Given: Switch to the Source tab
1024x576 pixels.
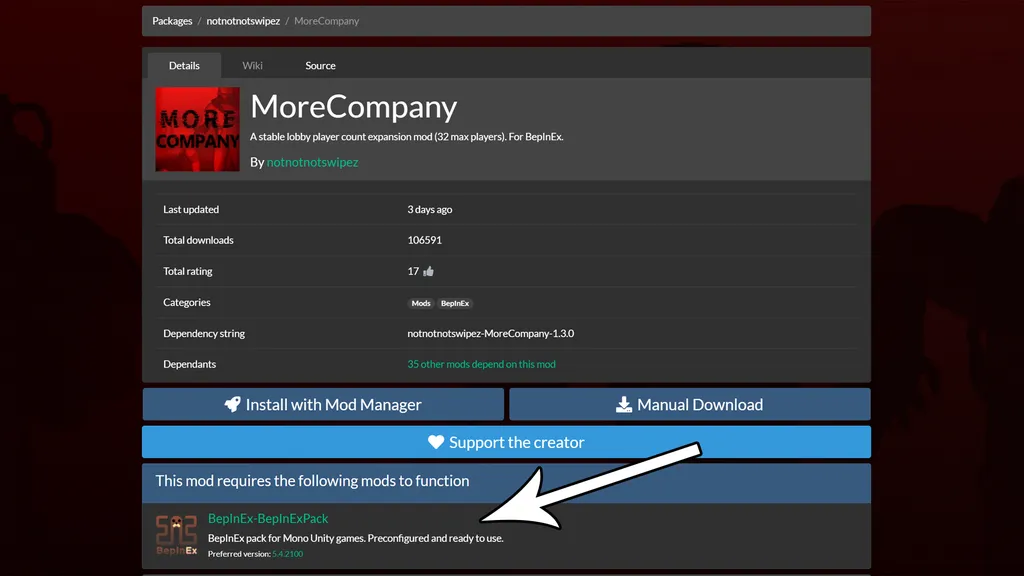Looking at the screenshot, I should click(x=320, y=65).
